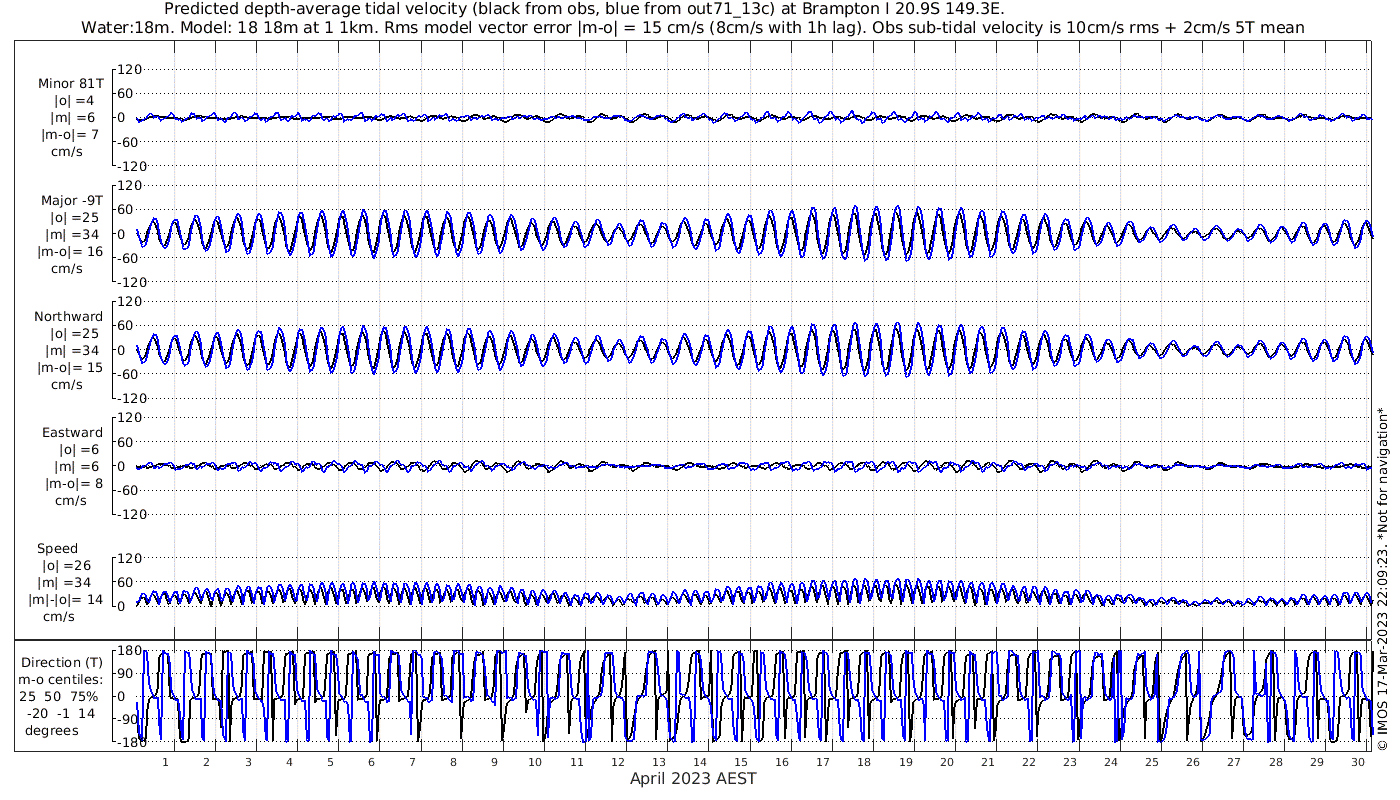Image resolution: width=1400 pixels, height=800 pixels.
Task: Click the x-axis title 'April 2023 AEST'
Action: pyautogui.click(x=693, y=778)
